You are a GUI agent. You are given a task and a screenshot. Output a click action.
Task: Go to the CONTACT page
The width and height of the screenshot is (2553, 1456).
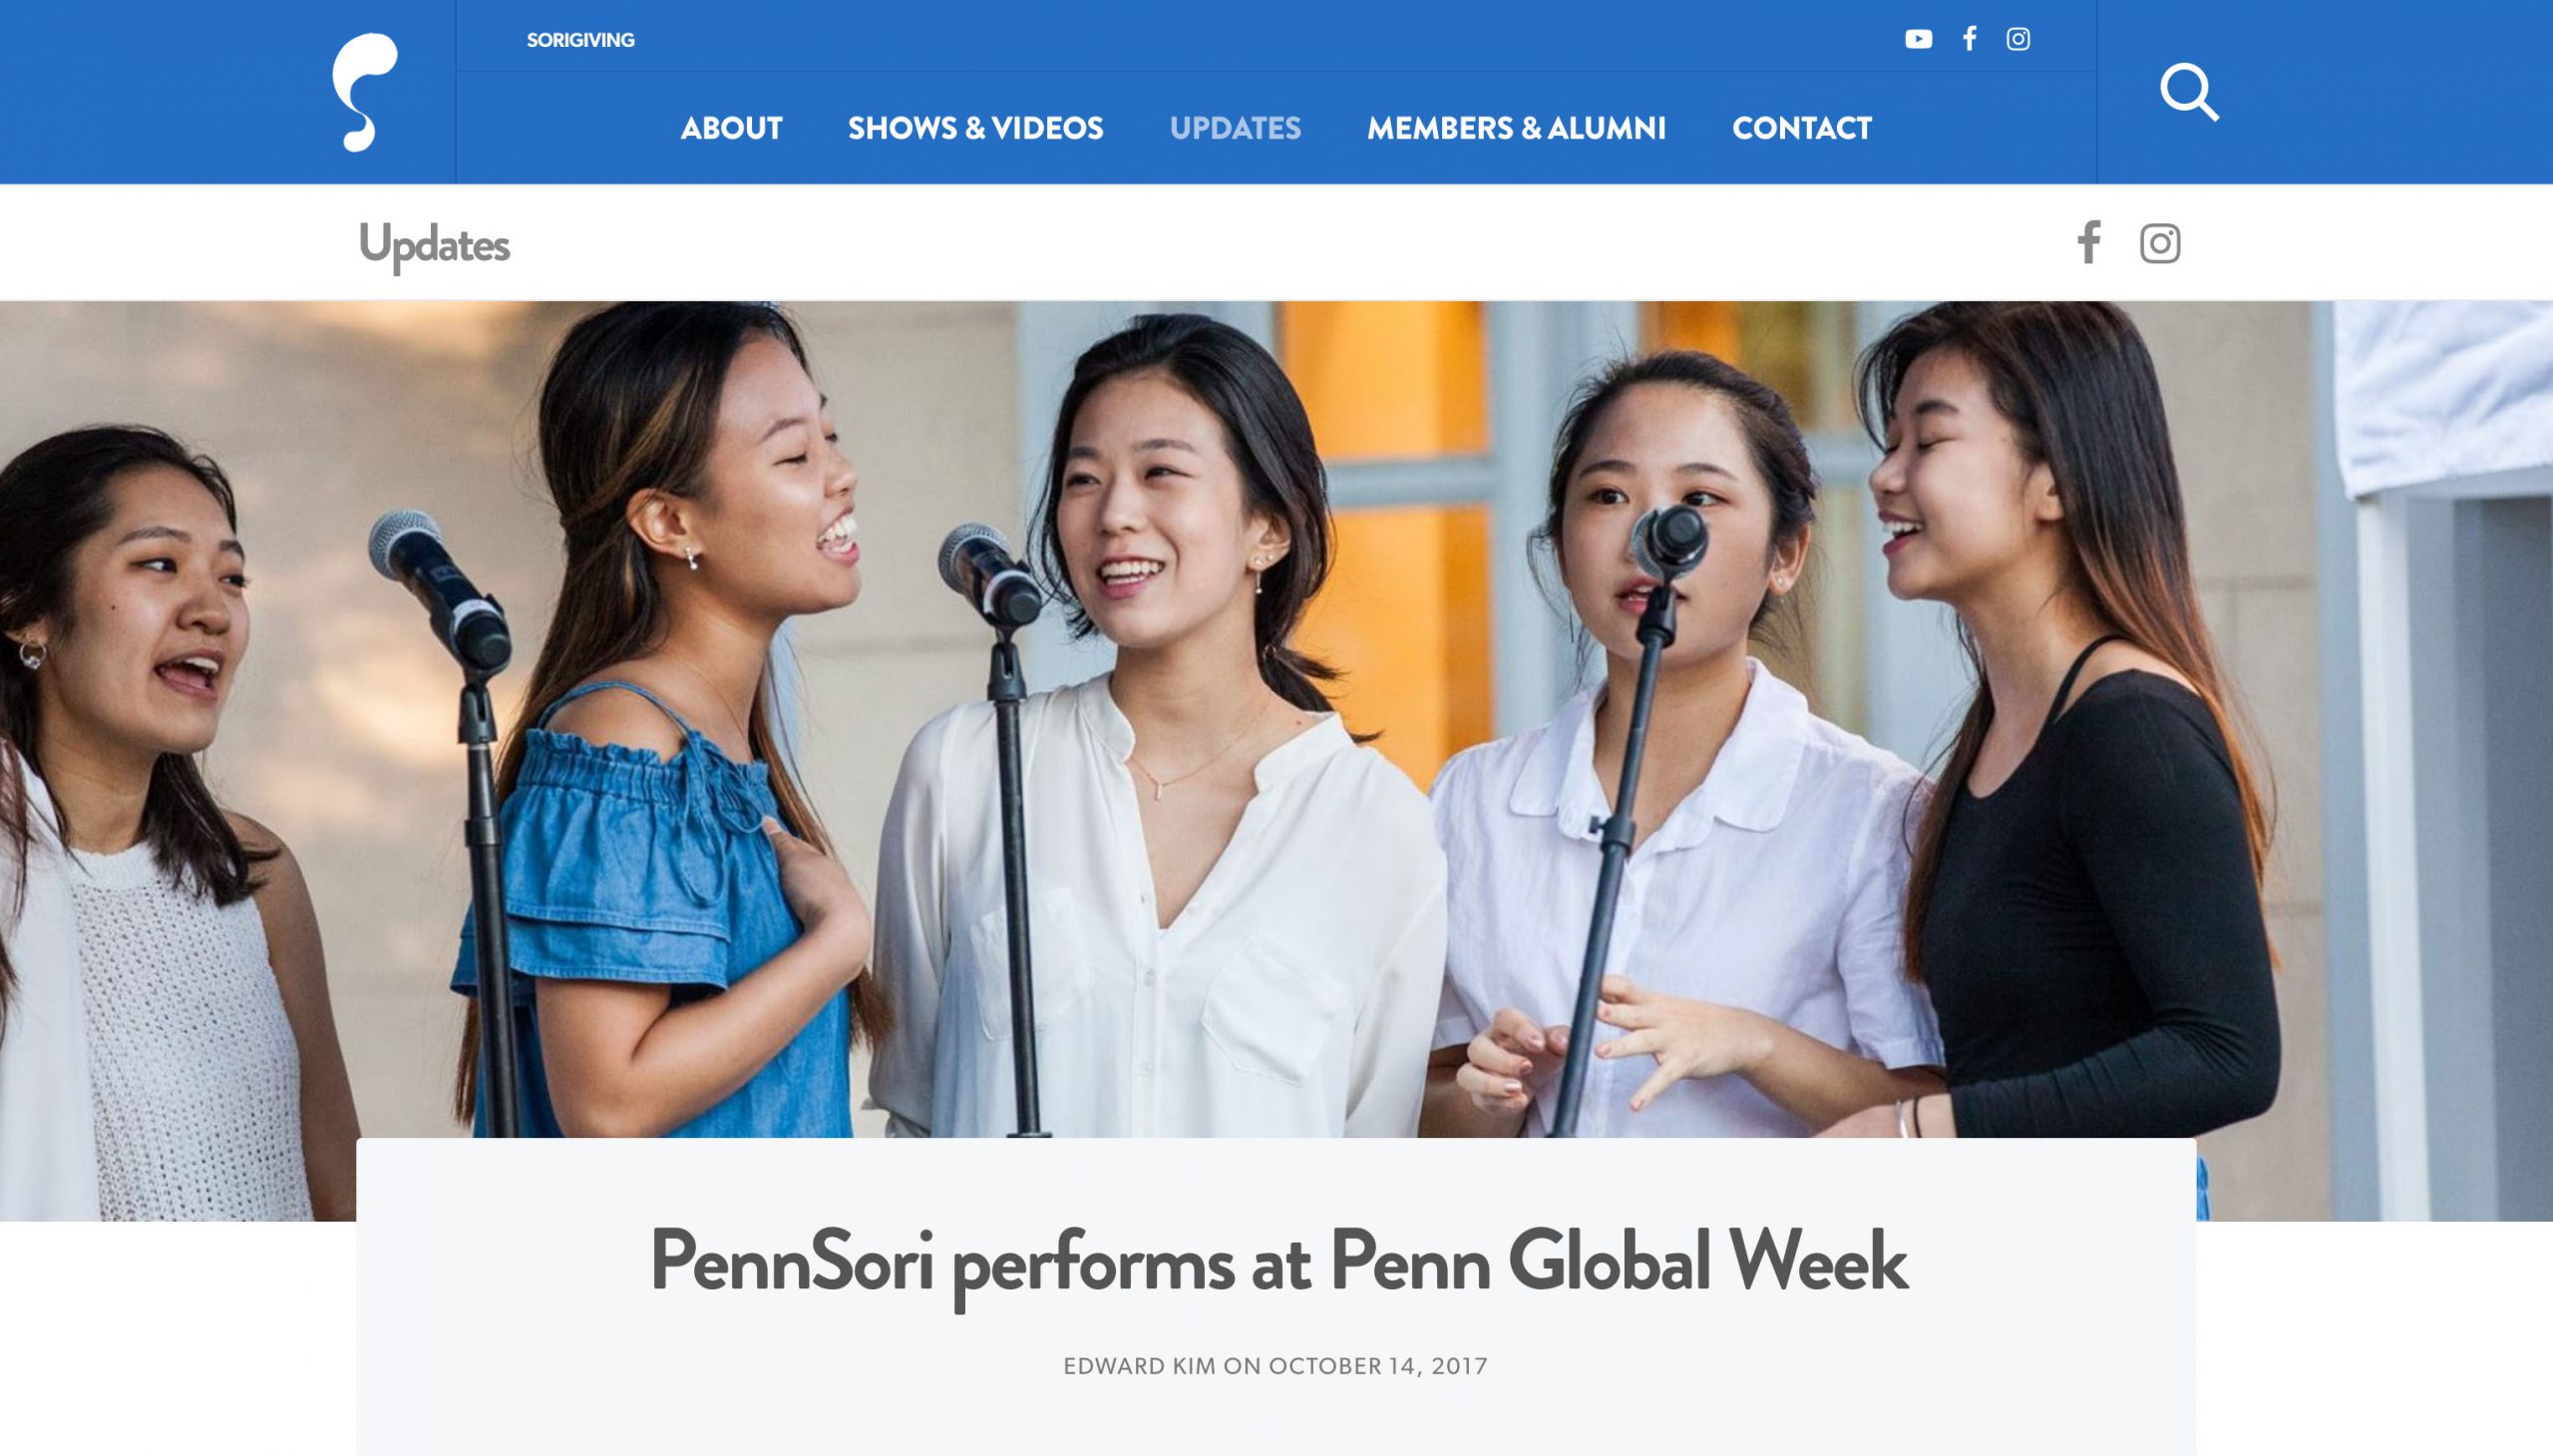tap(1801, 128)
